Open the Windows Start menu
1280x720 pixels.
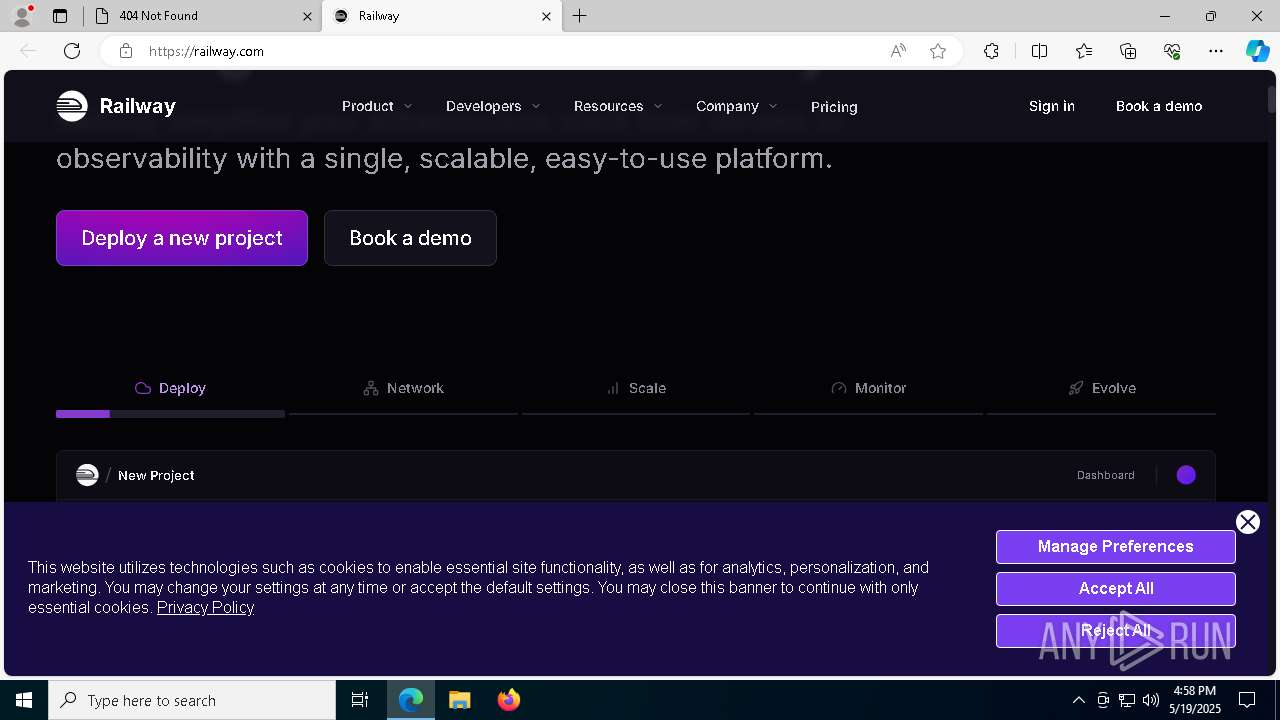[24, 700]
